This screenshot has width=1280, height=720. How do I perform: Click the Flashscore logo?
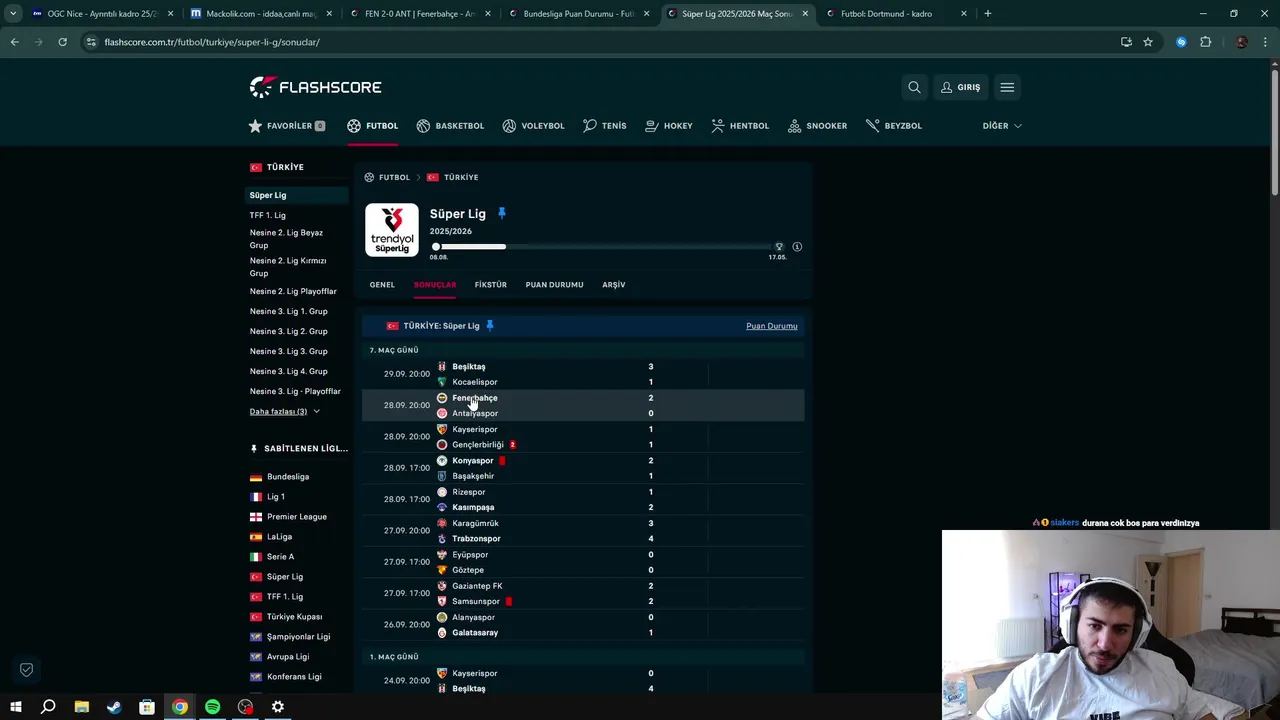click(x=315, y=87)
